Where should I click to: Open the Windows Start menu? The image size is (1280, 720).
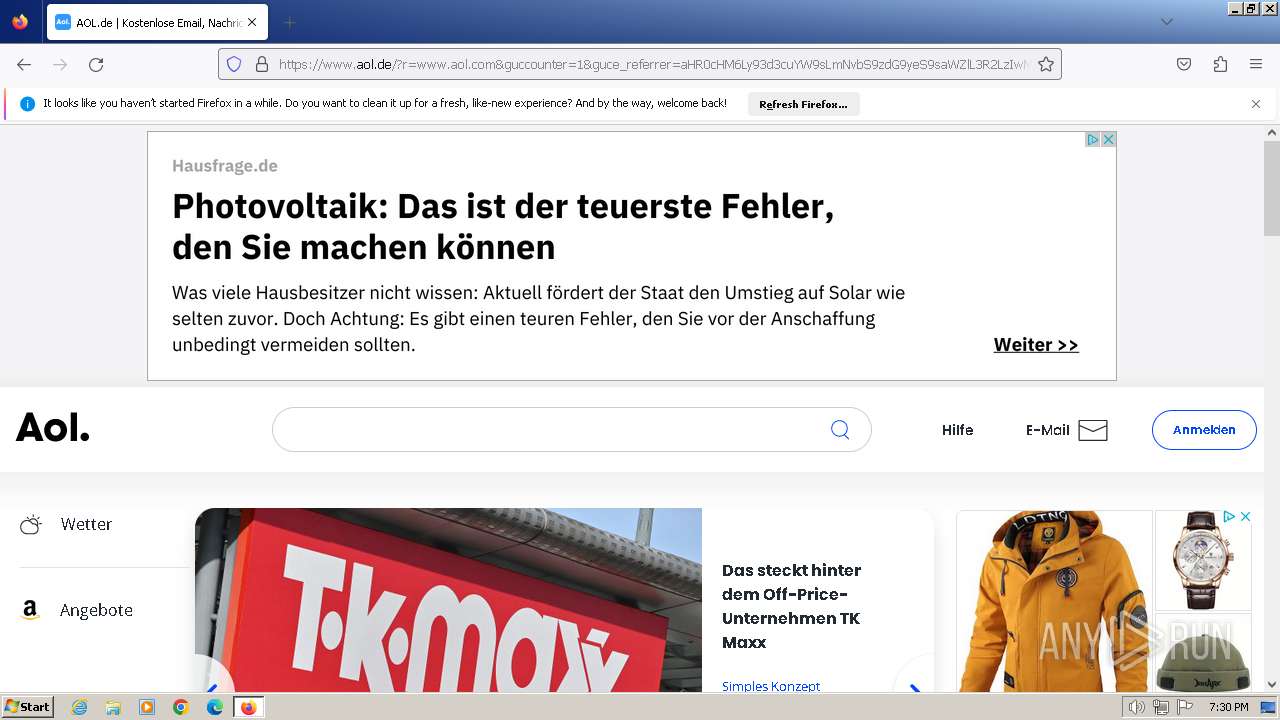point(27,707)
